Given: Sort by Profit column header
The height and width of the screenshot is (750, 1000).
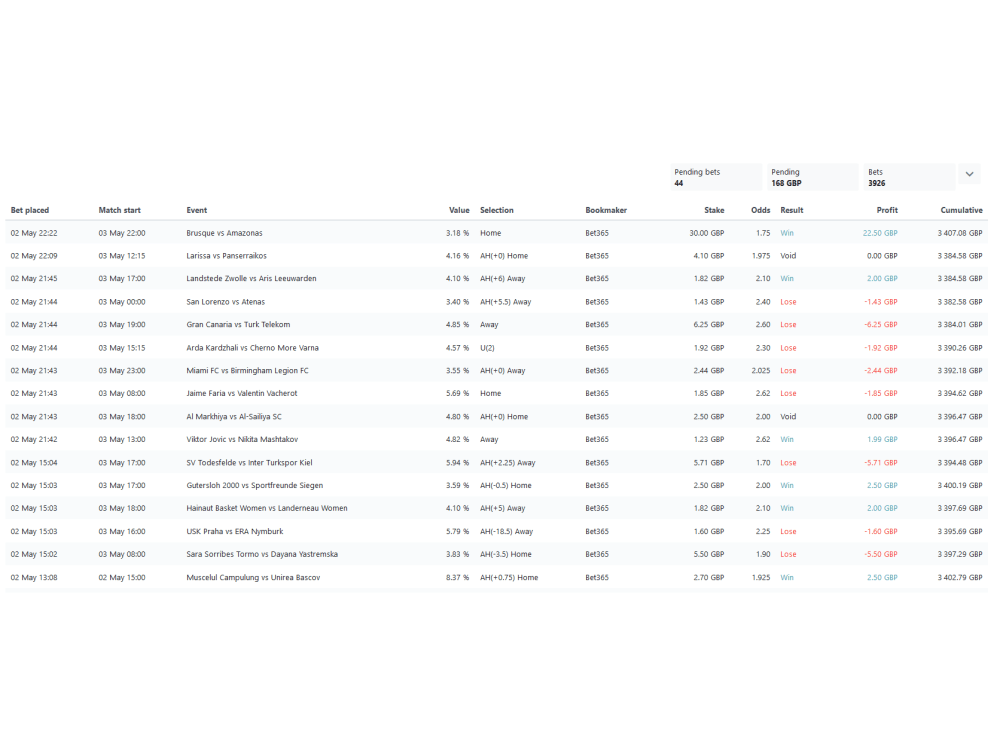Looking at the screenshot, I should (887, 210).
